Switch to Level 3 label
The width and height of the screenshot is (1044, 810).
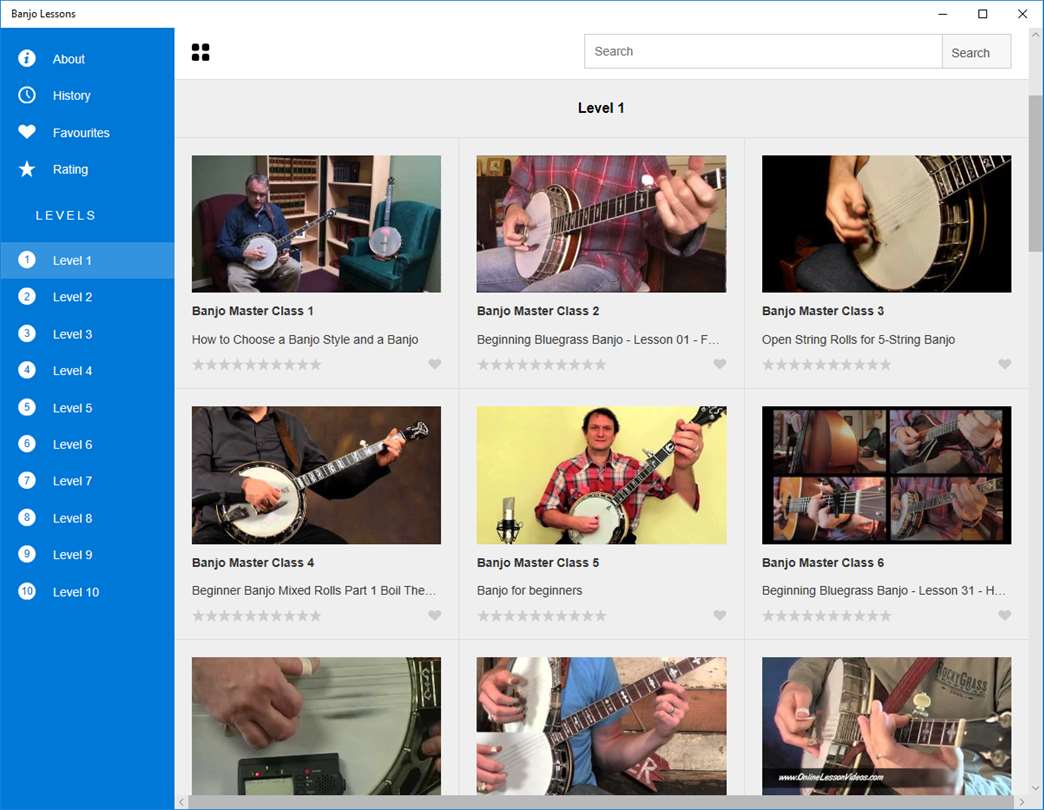73,334
